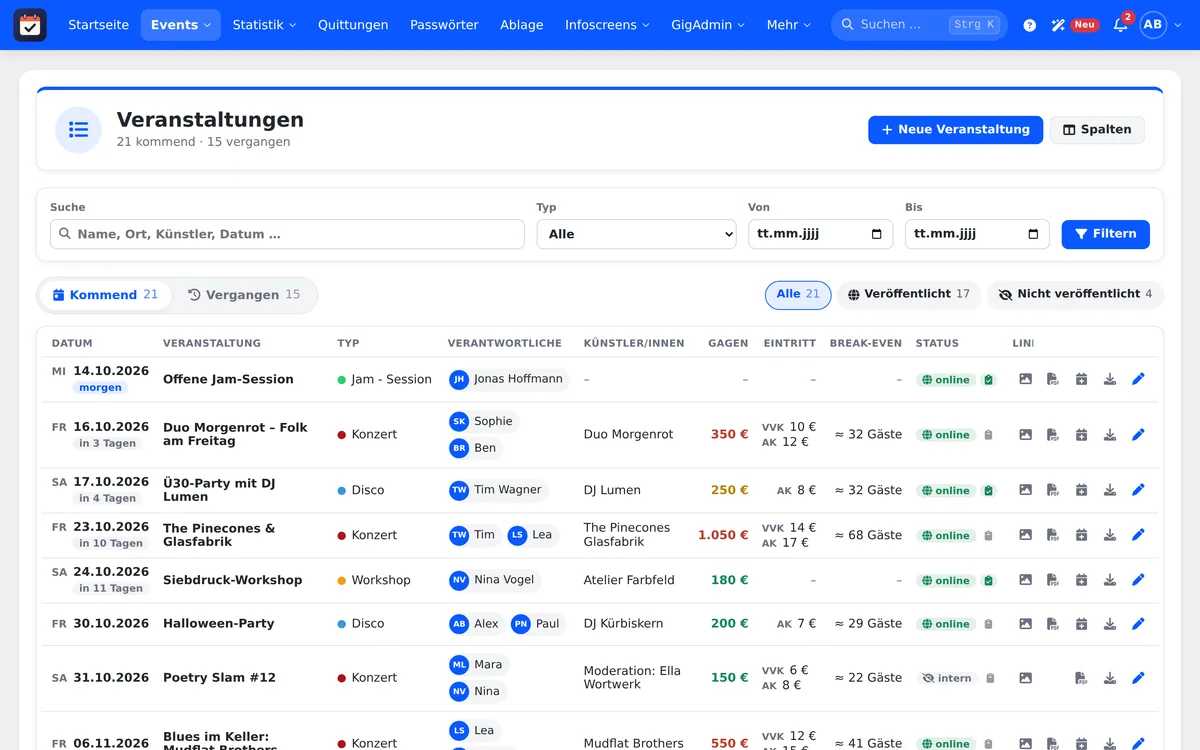
Task: Toggle grey clipboard for Duo Morgenrot
Action: point(989,435)
